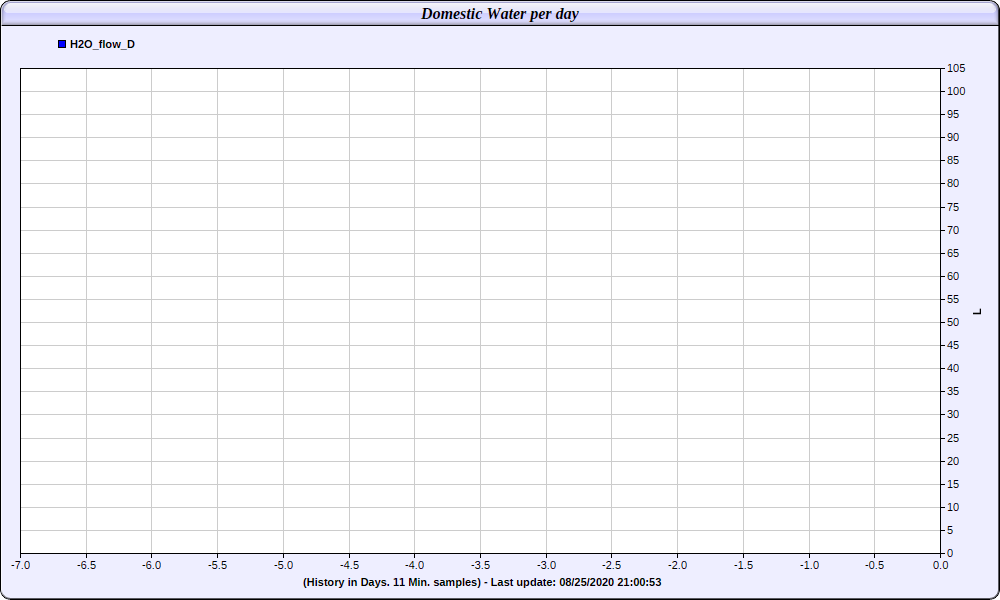
Task: Click the 50 y-axis value
Action: click(x=953, y=322)
